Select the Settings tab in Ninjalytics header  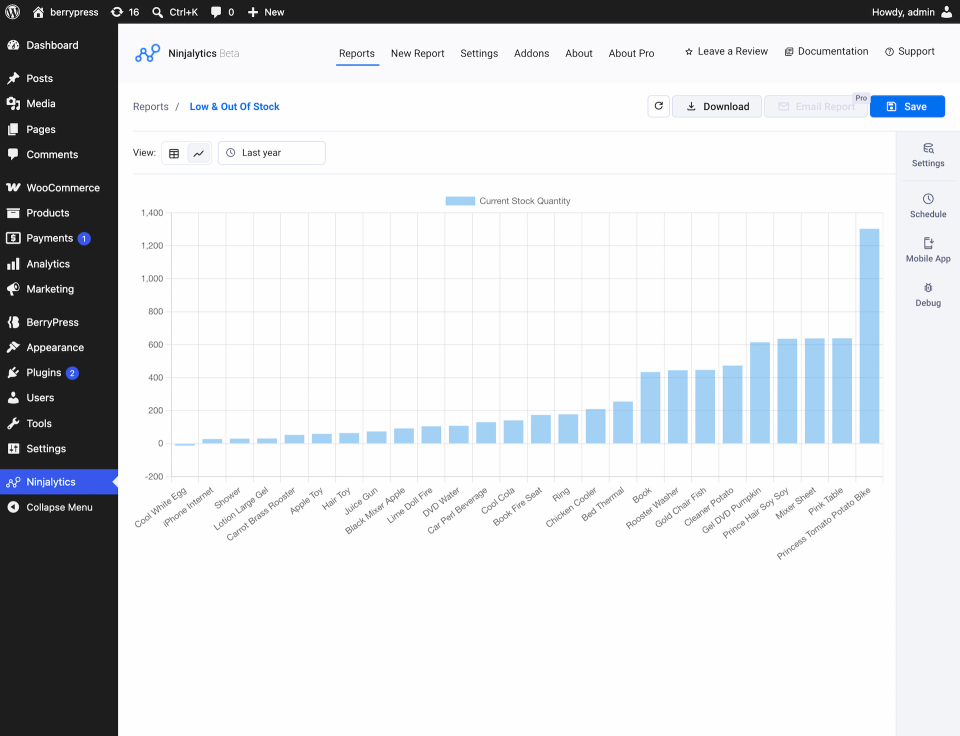pyautogui.click(x=479, y=53)
